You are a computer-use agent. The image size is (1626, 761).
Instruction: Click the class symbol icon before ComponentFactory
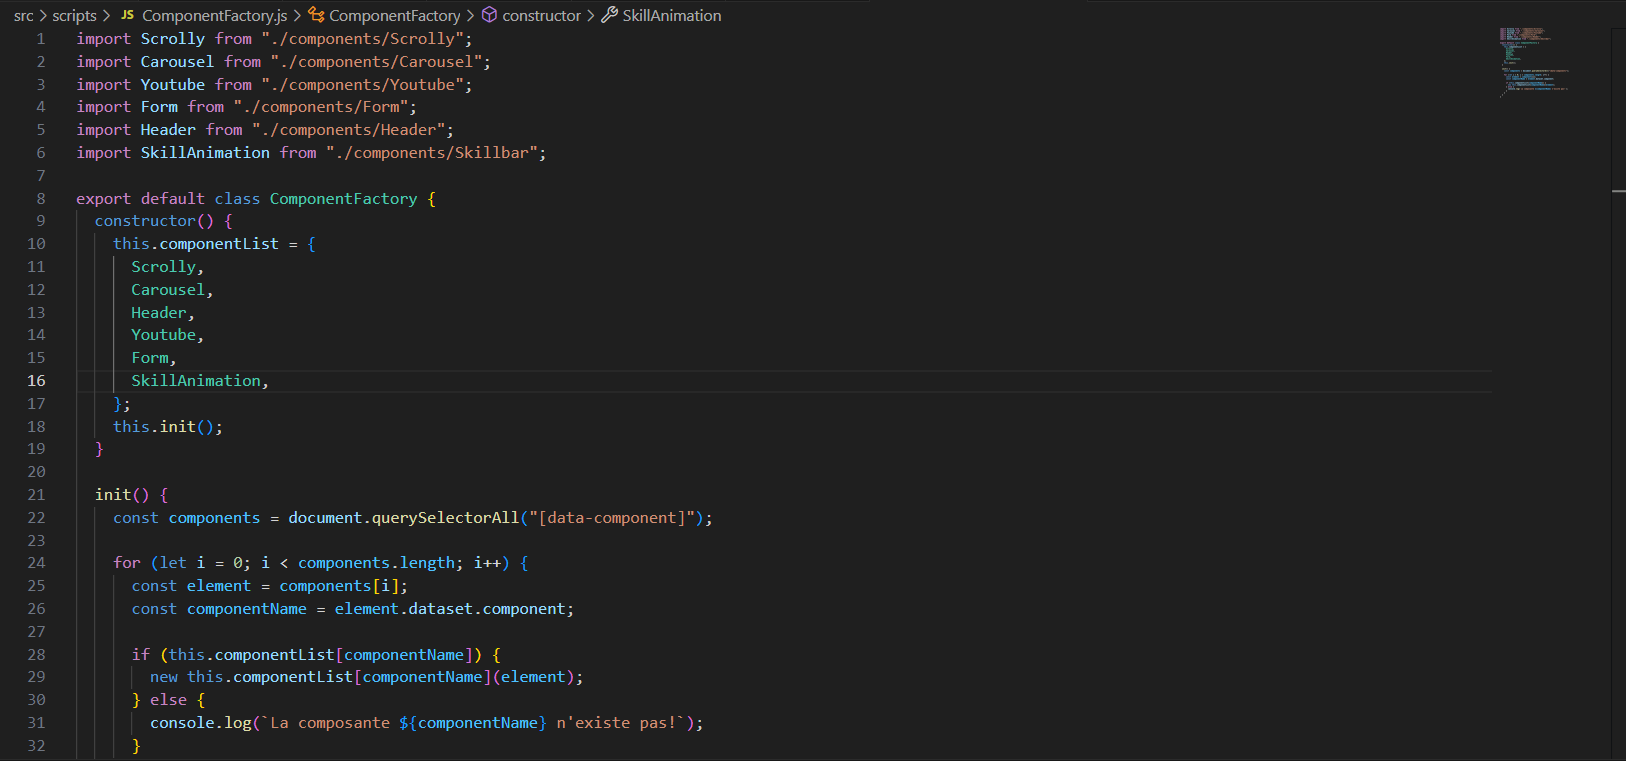316,15
